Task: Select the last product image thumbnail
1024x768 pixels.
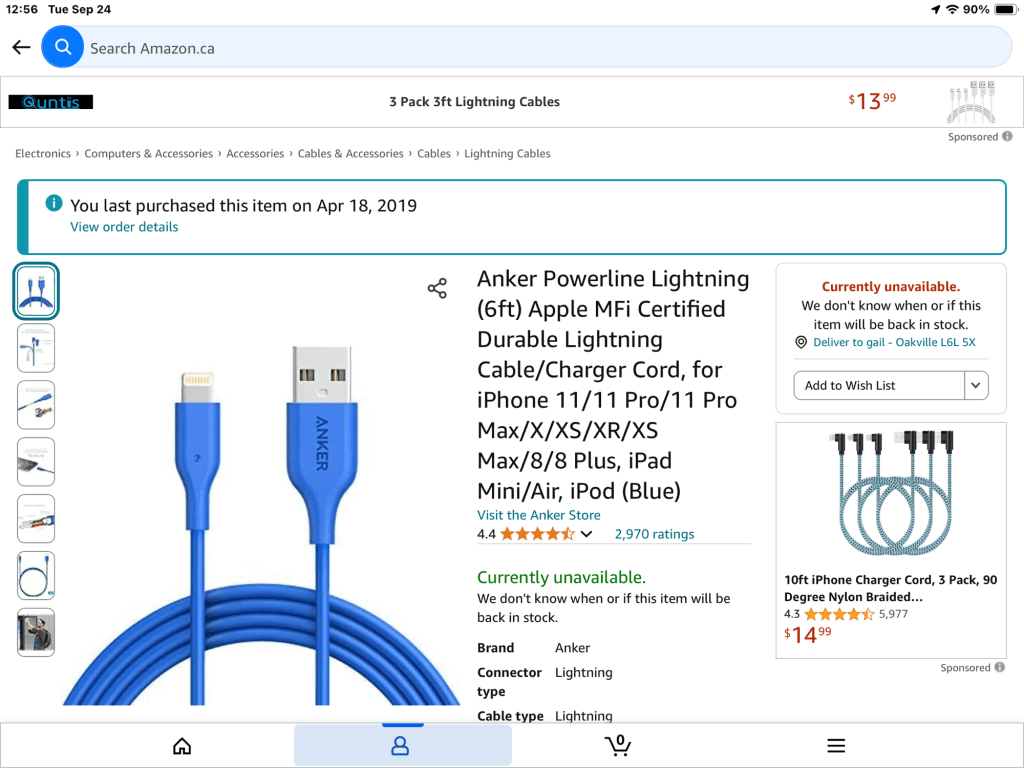Action: click(x=36, y=632)
